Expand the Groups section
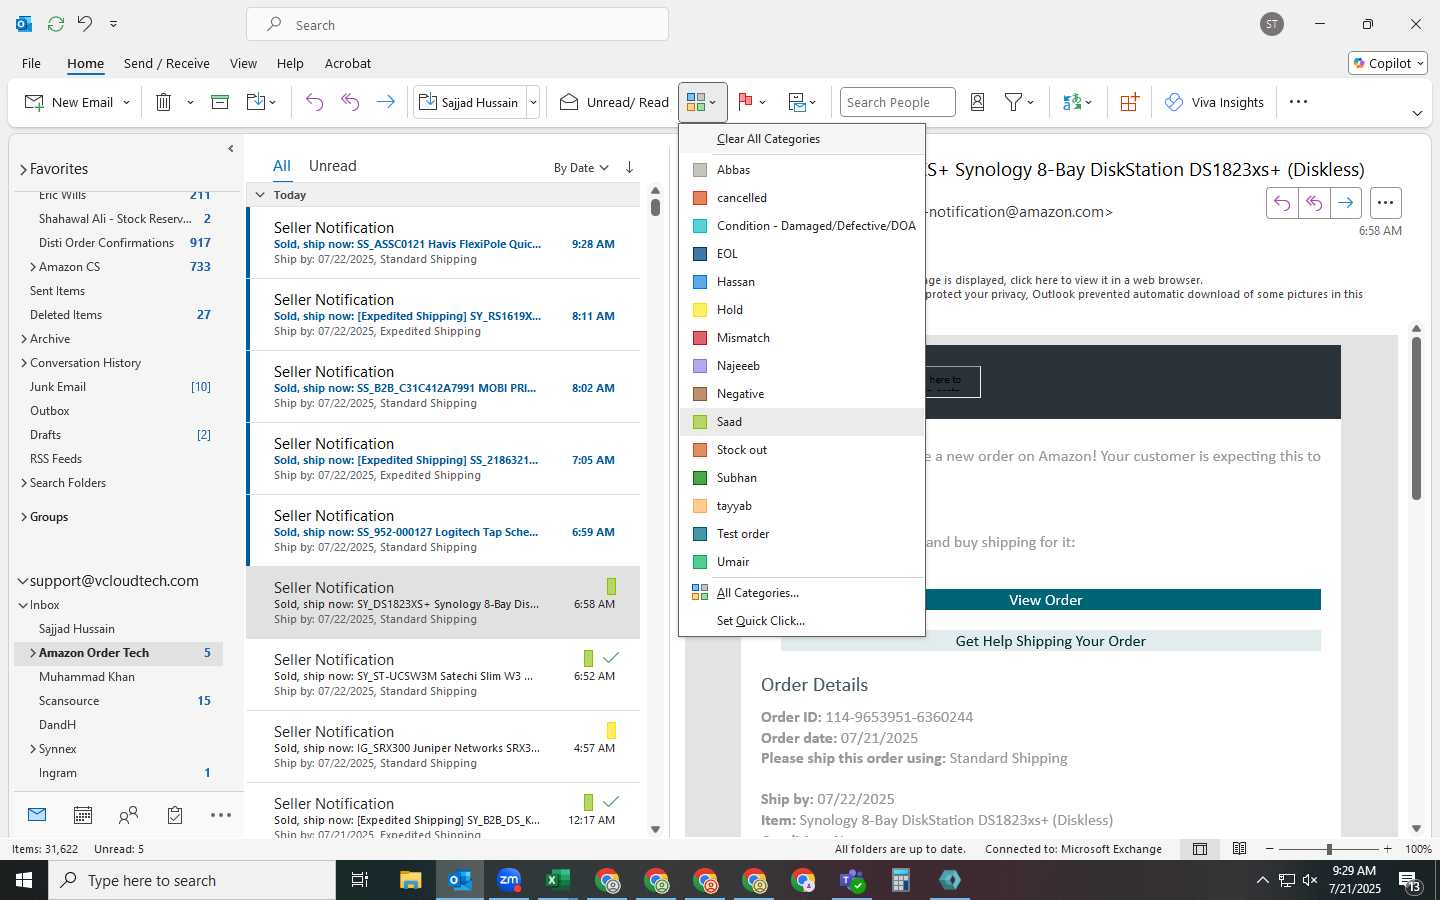Viewport: 1440px width, 900px height. (x=23, y=517)
